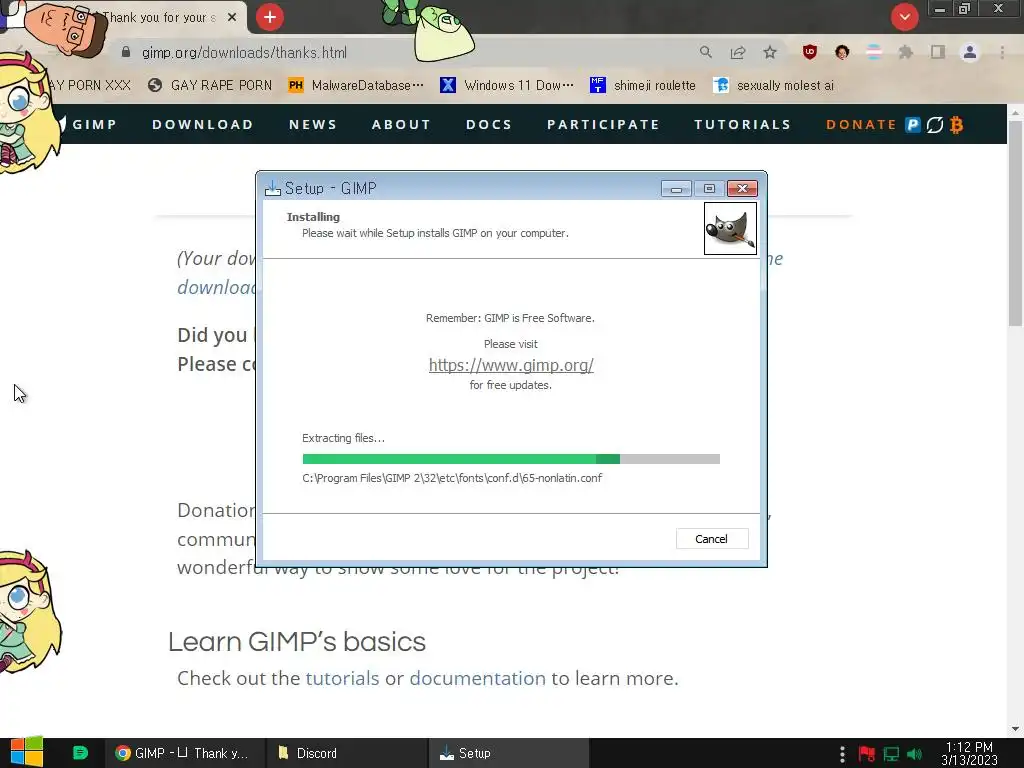Open the DOCS navigation item
This screenshot has width=1024, height=768.
point(488,124)
